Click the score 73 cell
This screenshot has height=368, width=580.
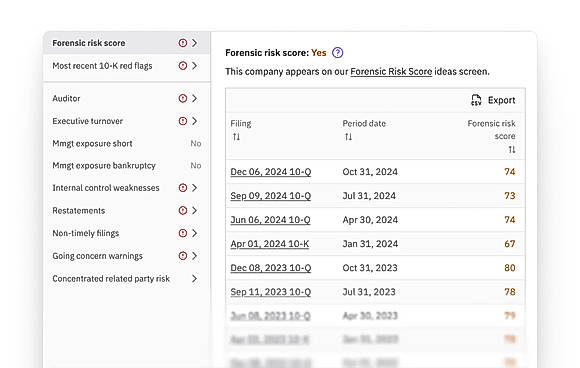coord(510,196)
